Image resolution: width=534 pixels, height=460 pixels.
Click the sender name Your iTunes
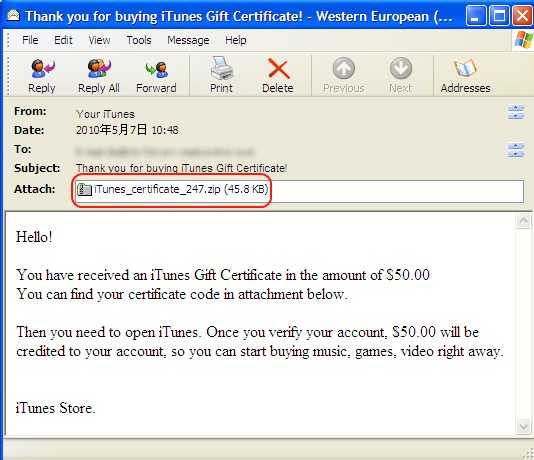point(105,114)
